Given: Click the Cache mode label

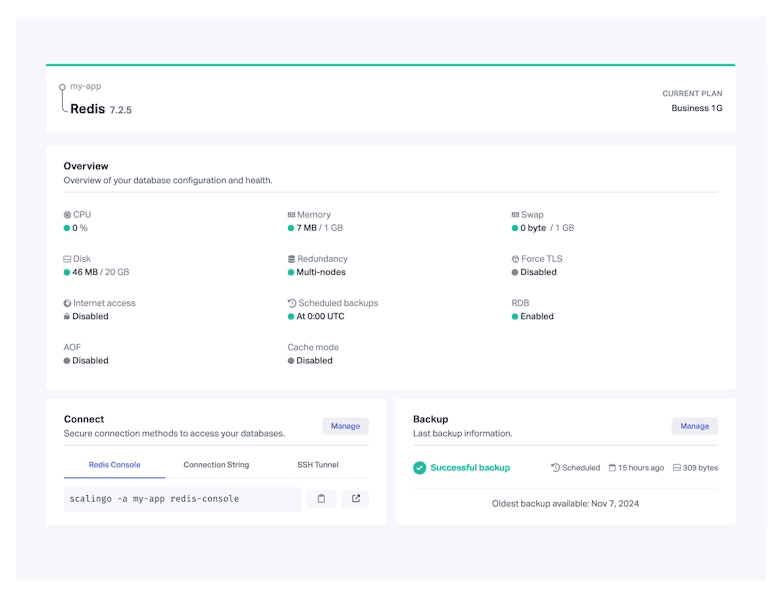Looking at the screenshot, I should 313,348.
